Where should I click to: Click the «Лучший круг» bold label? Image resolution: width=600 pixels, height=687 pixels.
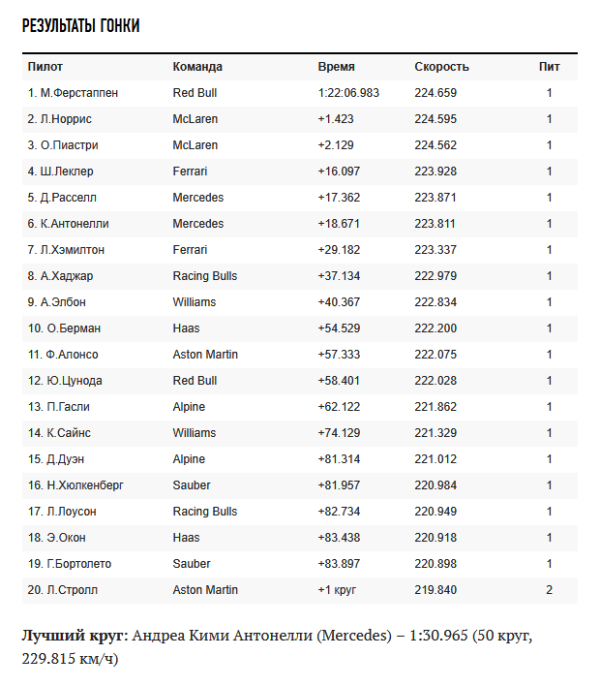coord(74,635)
